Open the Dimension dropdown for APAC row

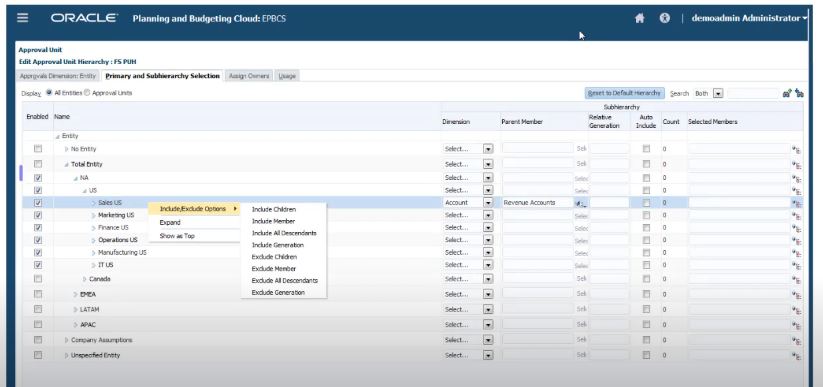[488, 325]
